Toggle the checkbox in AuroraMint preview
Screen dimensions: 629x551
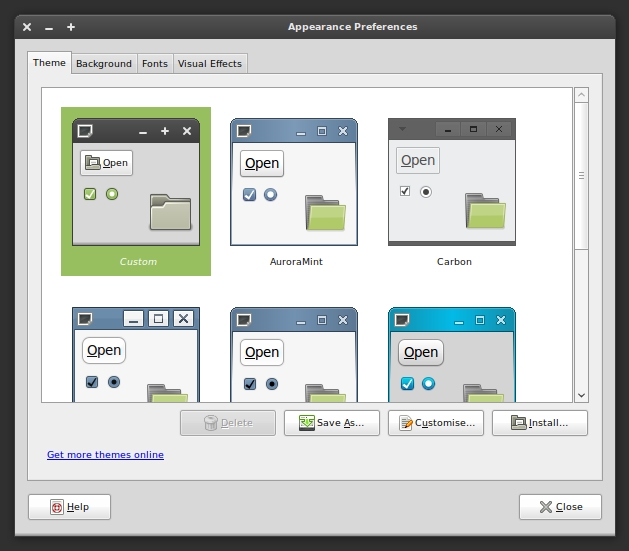249,195
